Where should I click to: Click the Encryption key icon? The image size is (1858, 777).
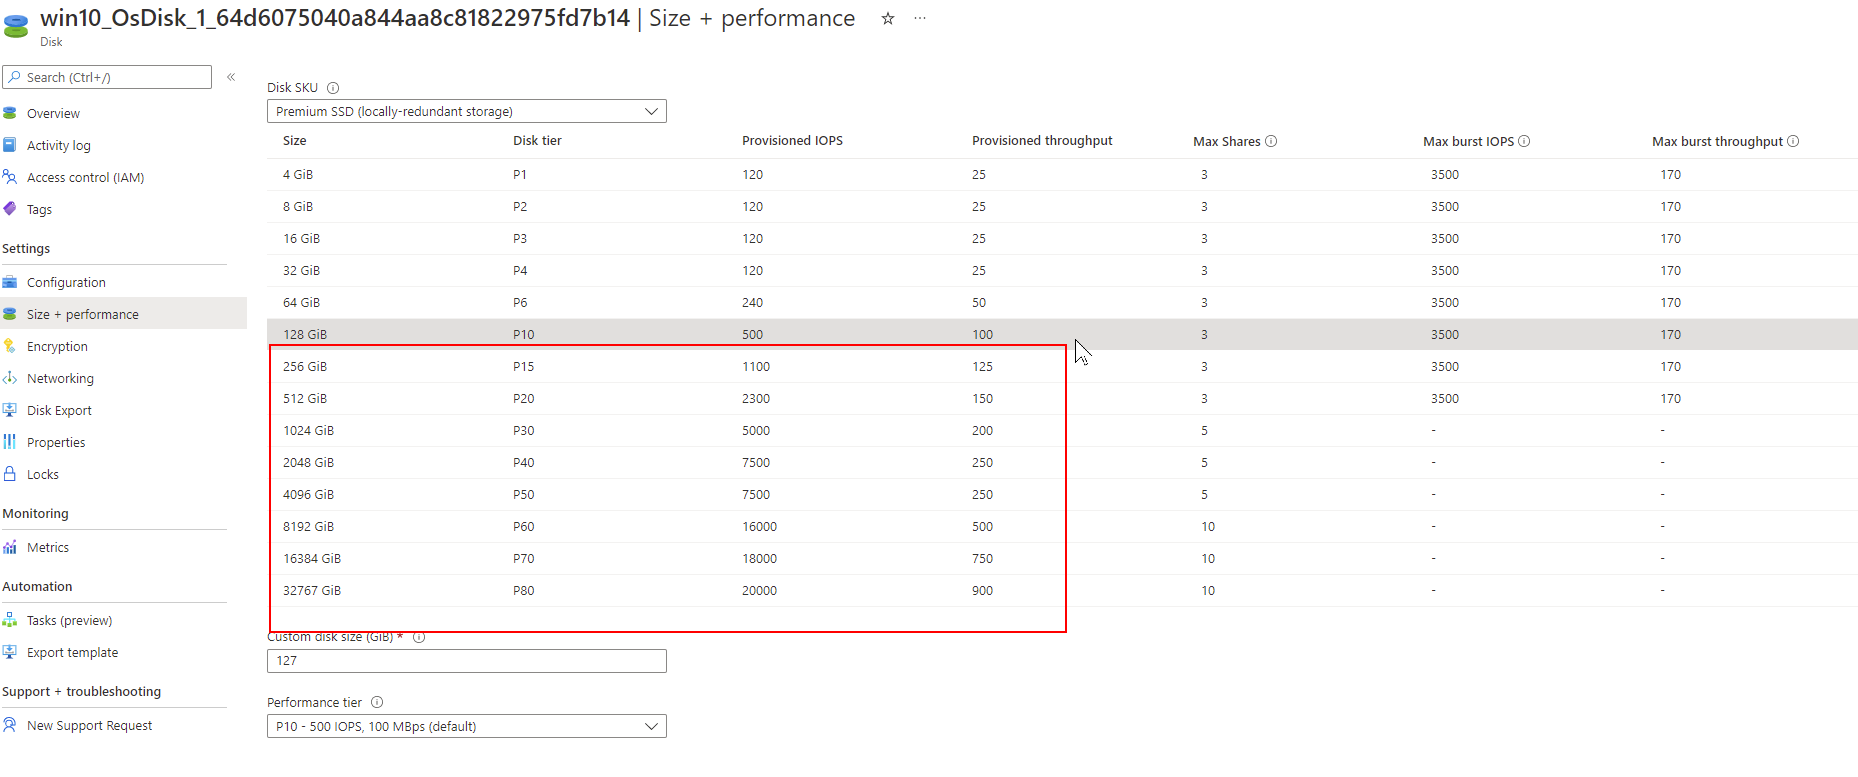[x=10, y=346]
